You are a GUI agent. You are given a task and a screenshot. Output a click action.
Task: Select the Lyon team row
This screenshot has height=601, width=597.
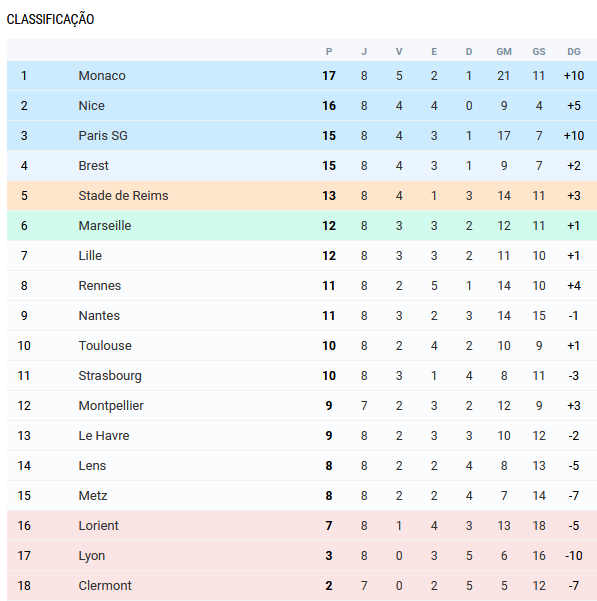coord(302,555)
